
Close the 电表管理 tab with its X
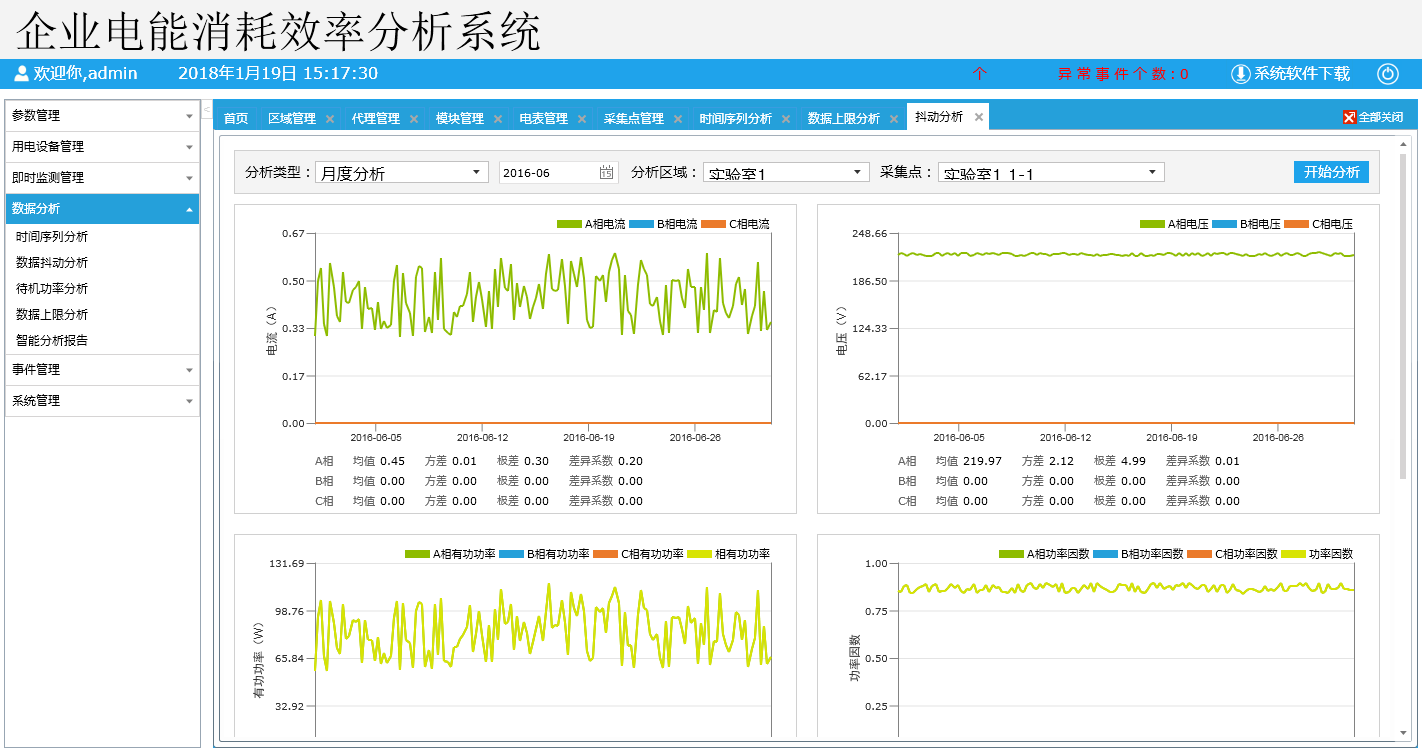(582, 119)
